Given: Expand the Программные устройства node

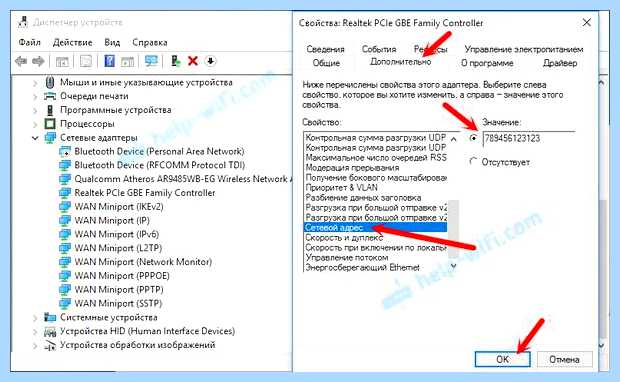Looking at the screenshot, I should coord(35,110).
